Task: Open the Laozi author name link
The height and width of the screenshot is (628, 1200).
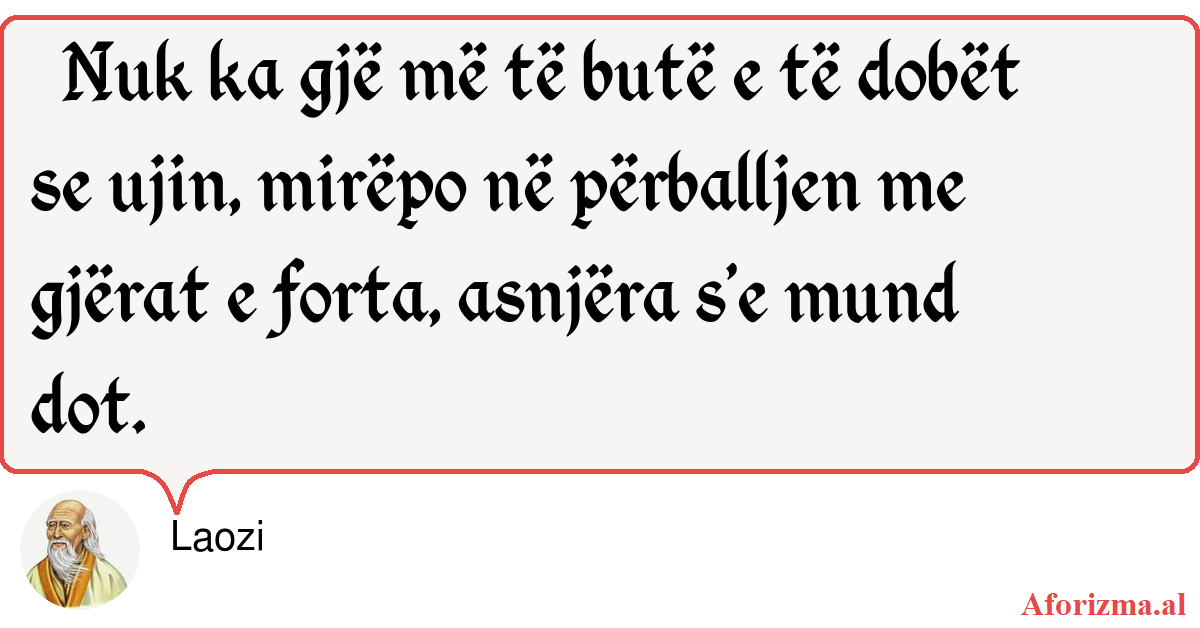Action: click(x=217, y=539)
